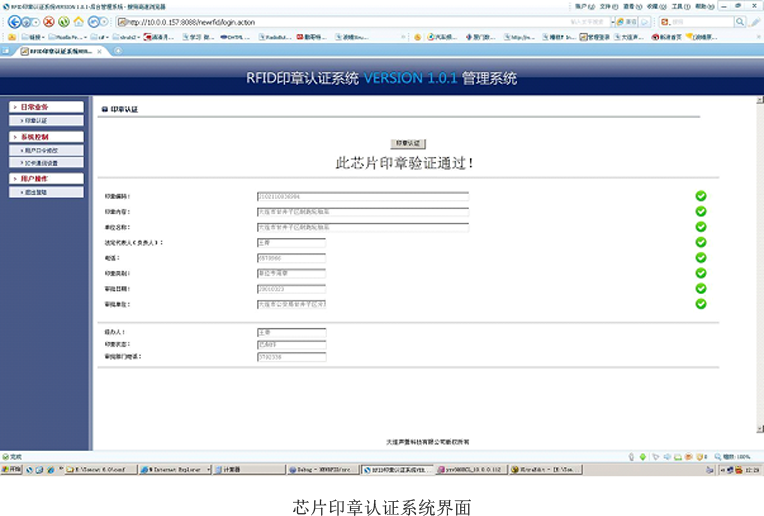Click the 印章认证 button above result message
The image size is (764, 516).
pyautogui.click(x=408, y=143)
